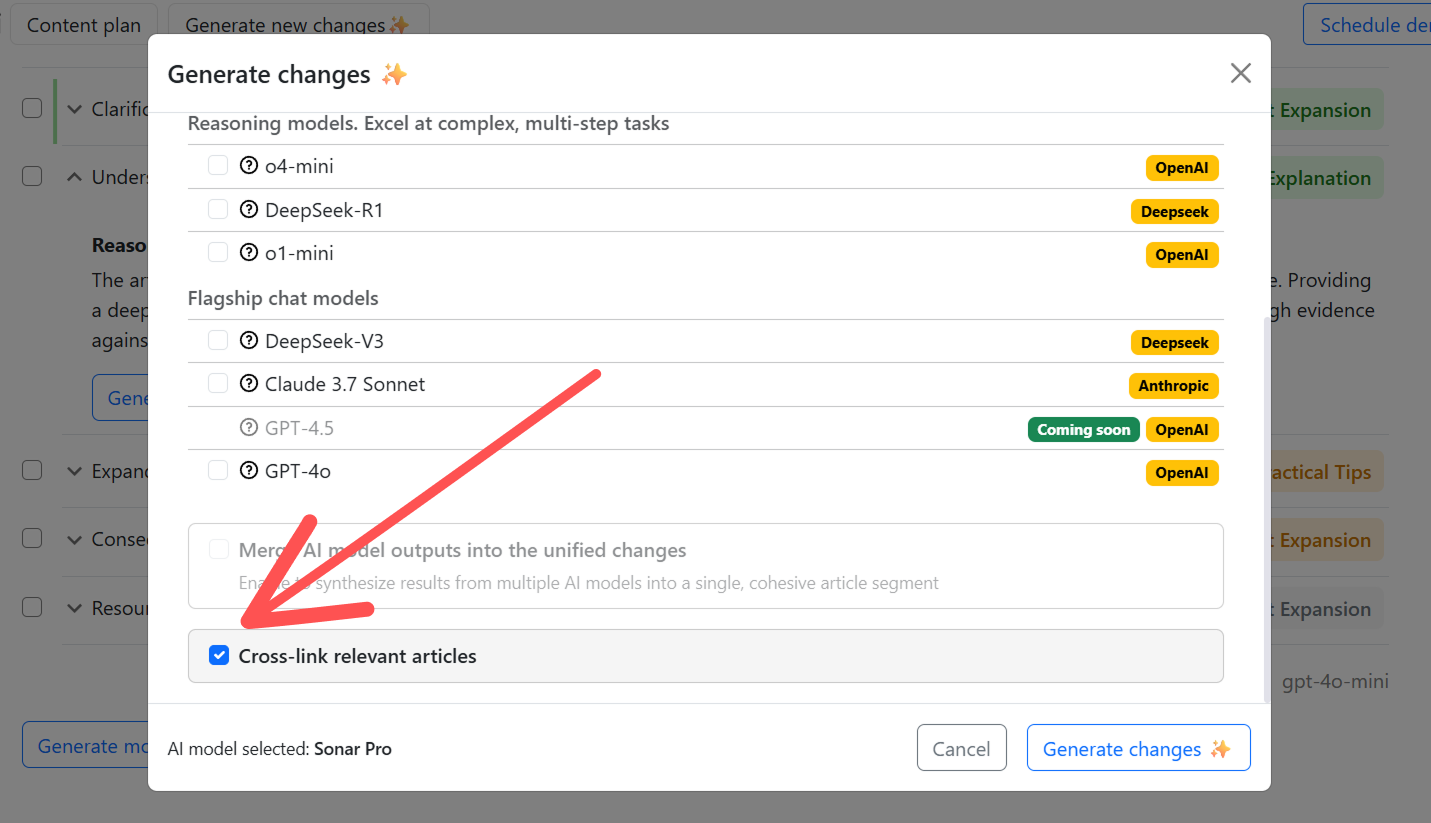Click the Sonar Pro selected model text

(353, 748)
